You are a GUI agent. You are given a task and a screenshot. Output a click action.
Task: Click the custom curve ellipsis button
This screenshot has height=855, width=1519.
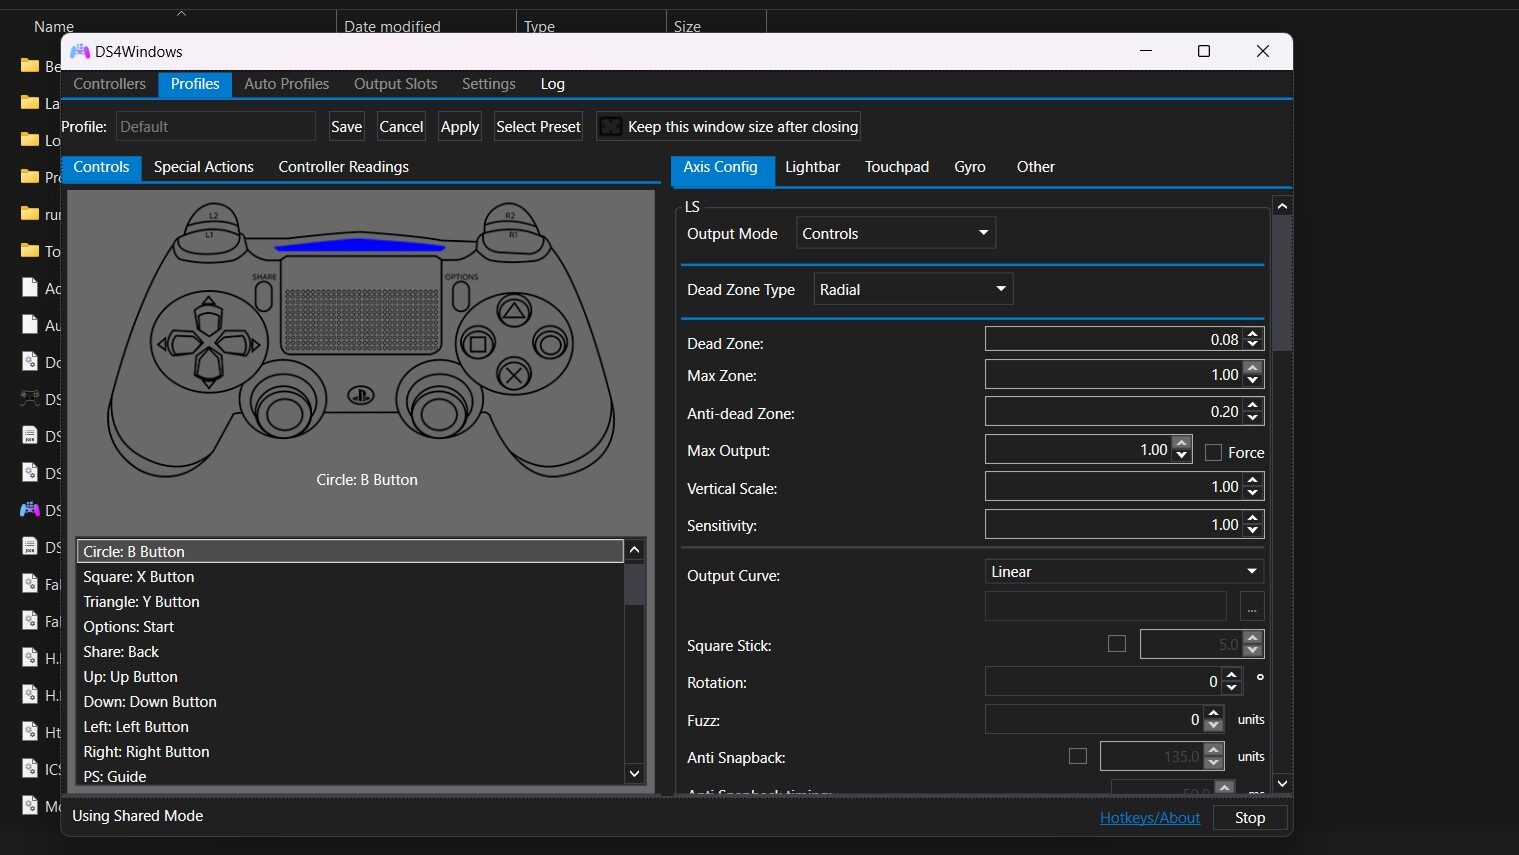point(1252,607)
